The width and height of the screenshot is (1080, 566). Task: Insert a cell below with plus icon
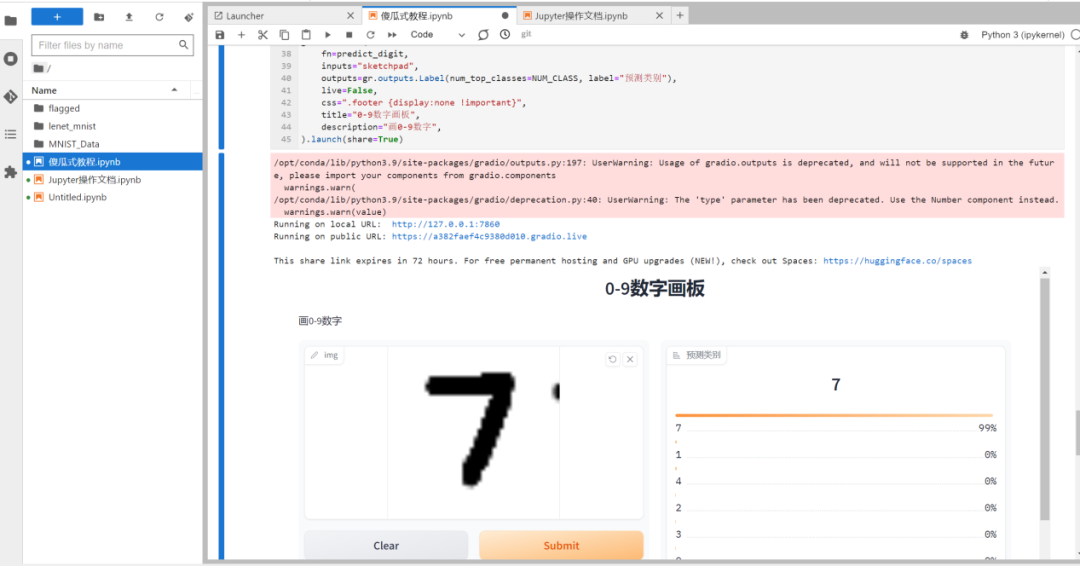(x=241, y=34)
